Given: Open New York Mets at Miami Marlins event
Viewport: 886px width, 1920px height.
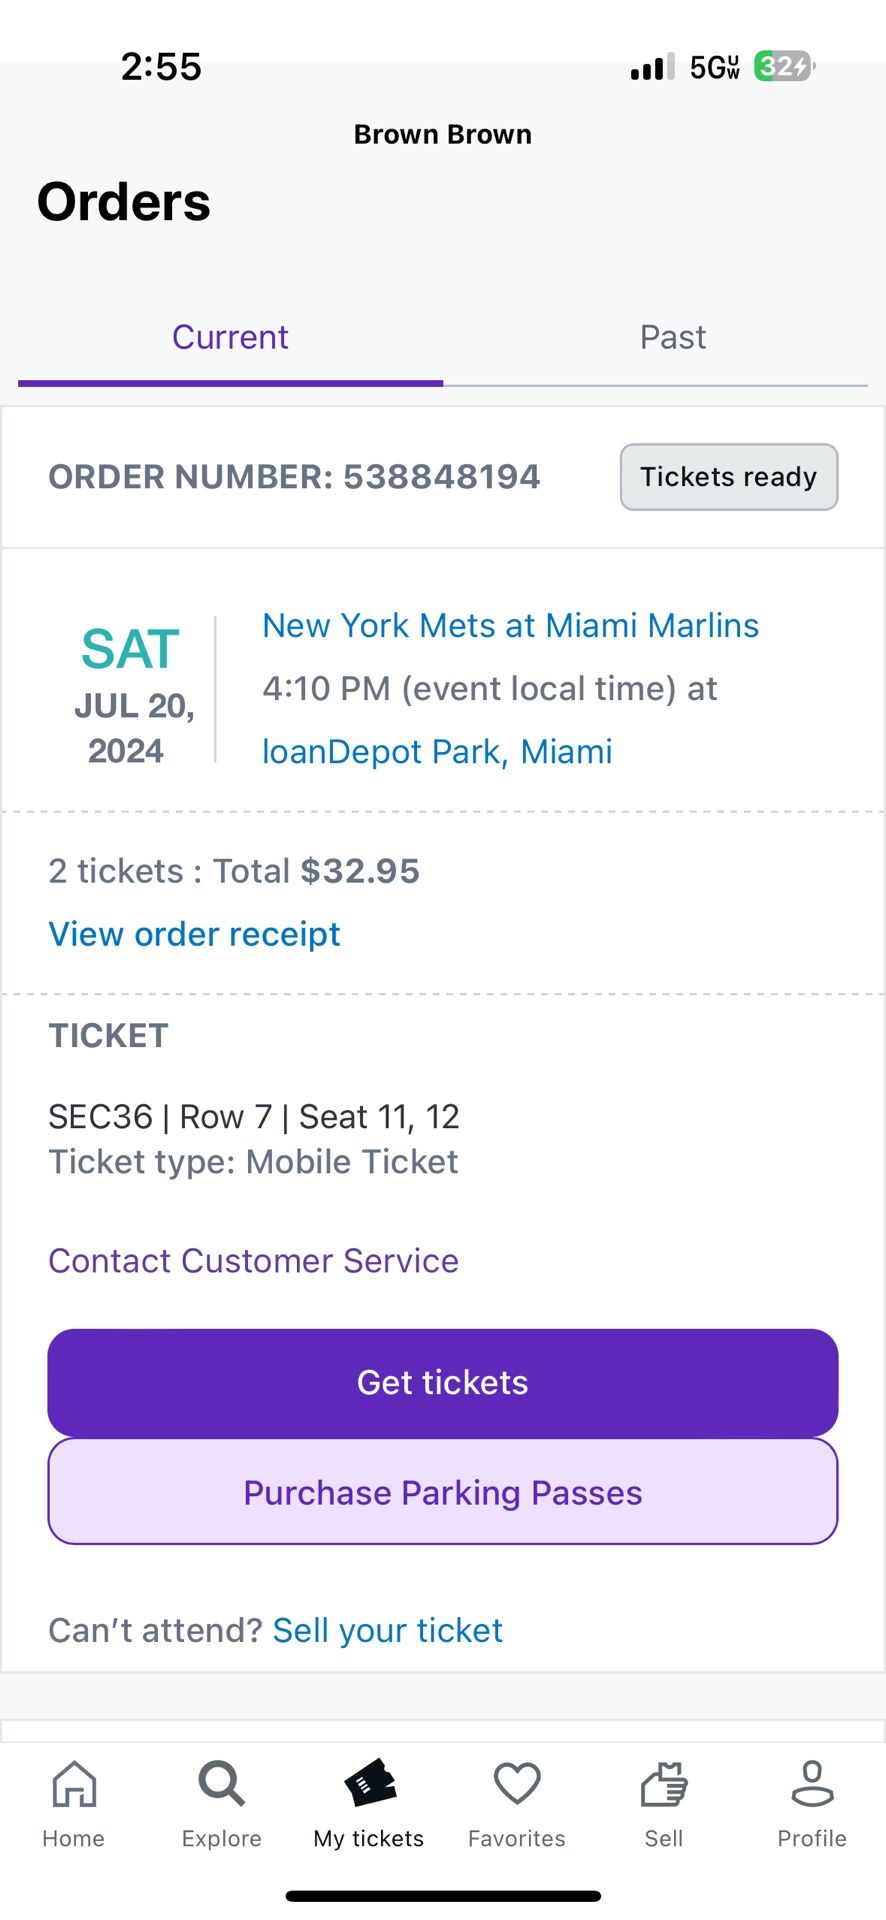Looking at the screenshot, I should click(x=510, y=626).
